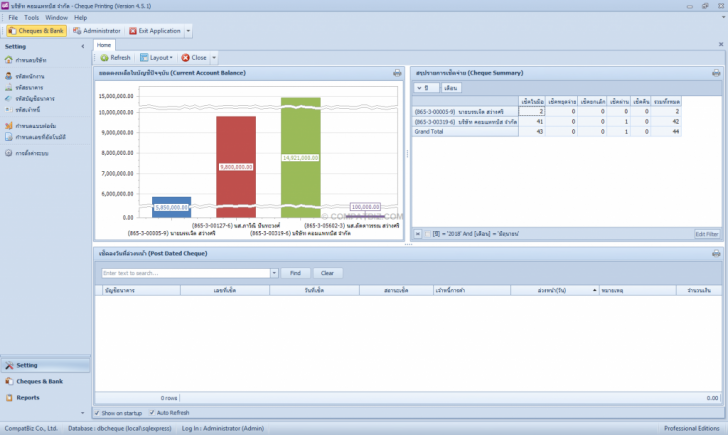This screenshot has height=435, width=728.
Task: Click the green Refresh icon button
Action: tap(115, 58)
